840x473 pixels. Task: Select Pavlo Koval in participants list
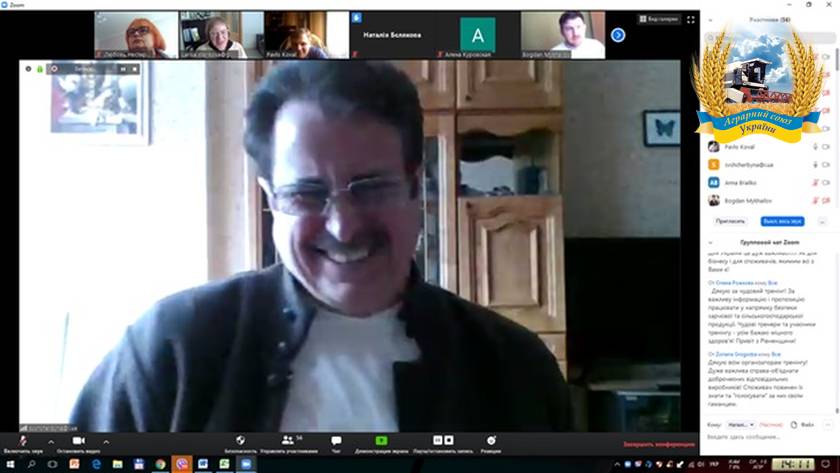[769, 147]
